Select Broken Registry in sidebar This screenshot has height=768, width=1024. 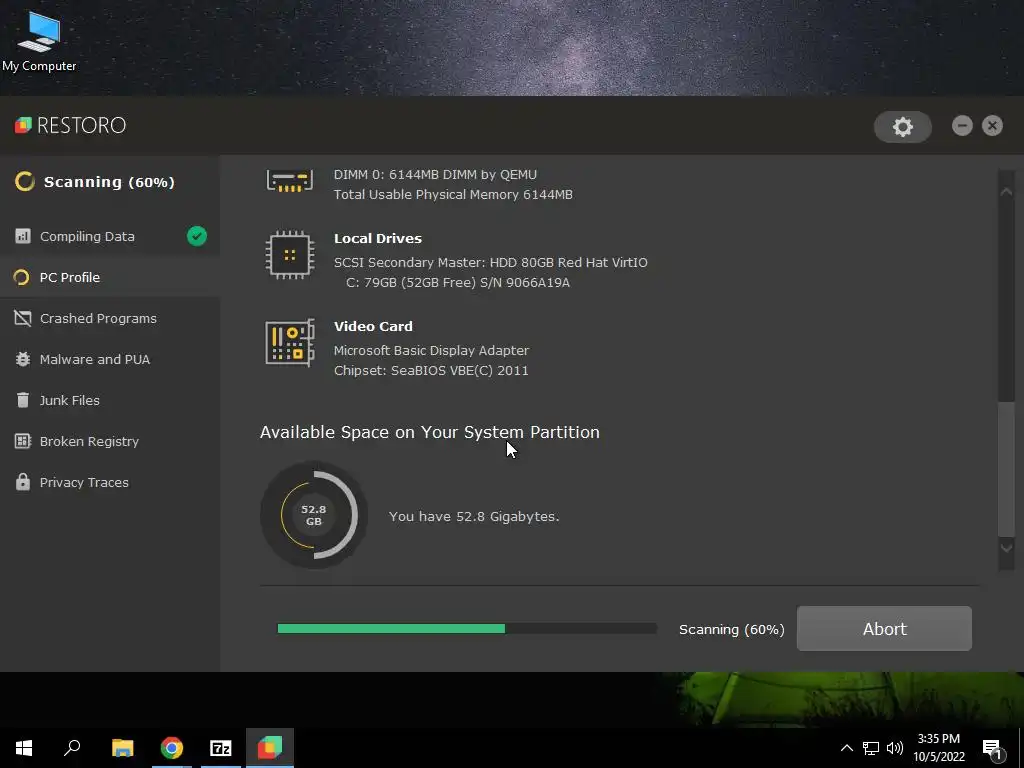(x=110, y=441)
